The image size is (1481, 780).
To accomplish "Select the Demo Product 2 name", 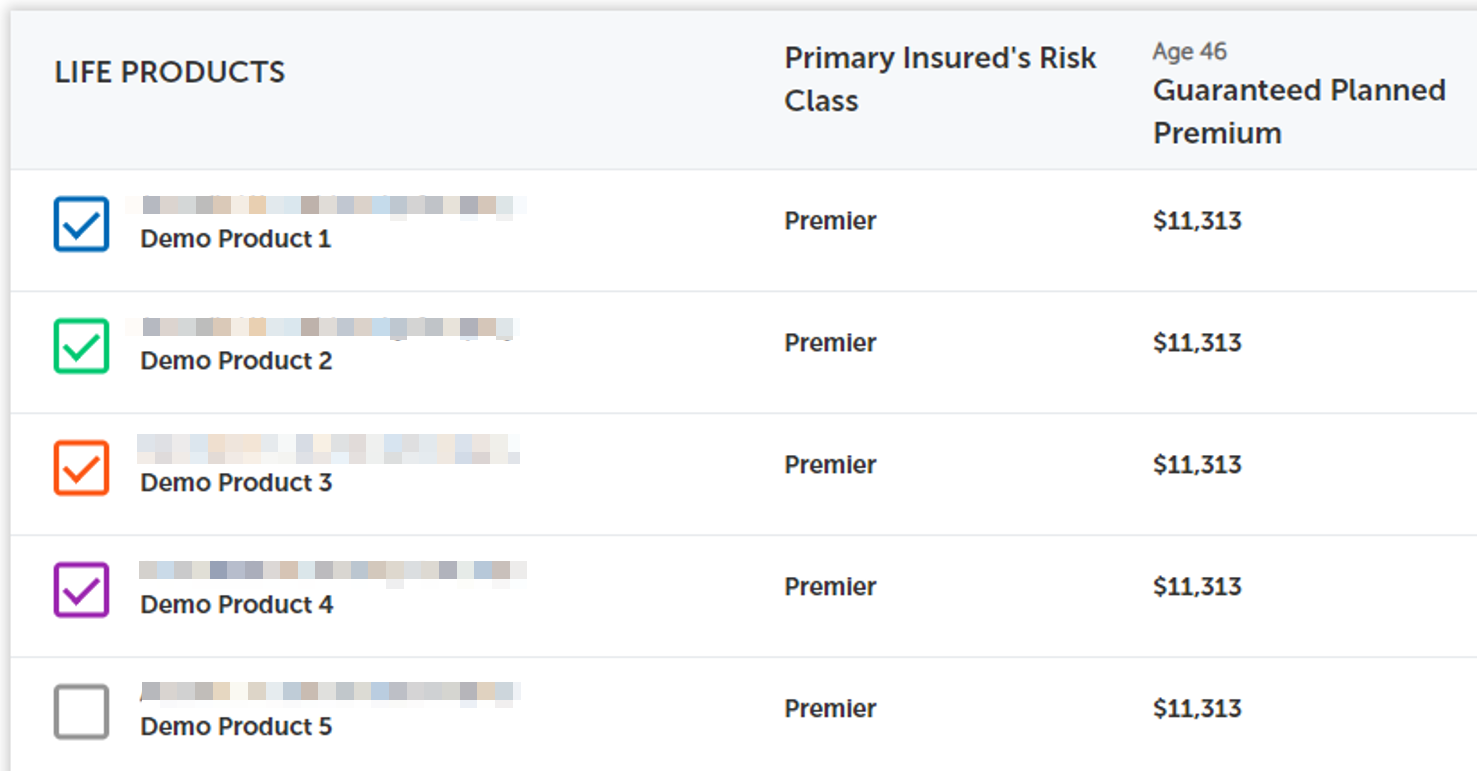I will (x=236, y=361).
